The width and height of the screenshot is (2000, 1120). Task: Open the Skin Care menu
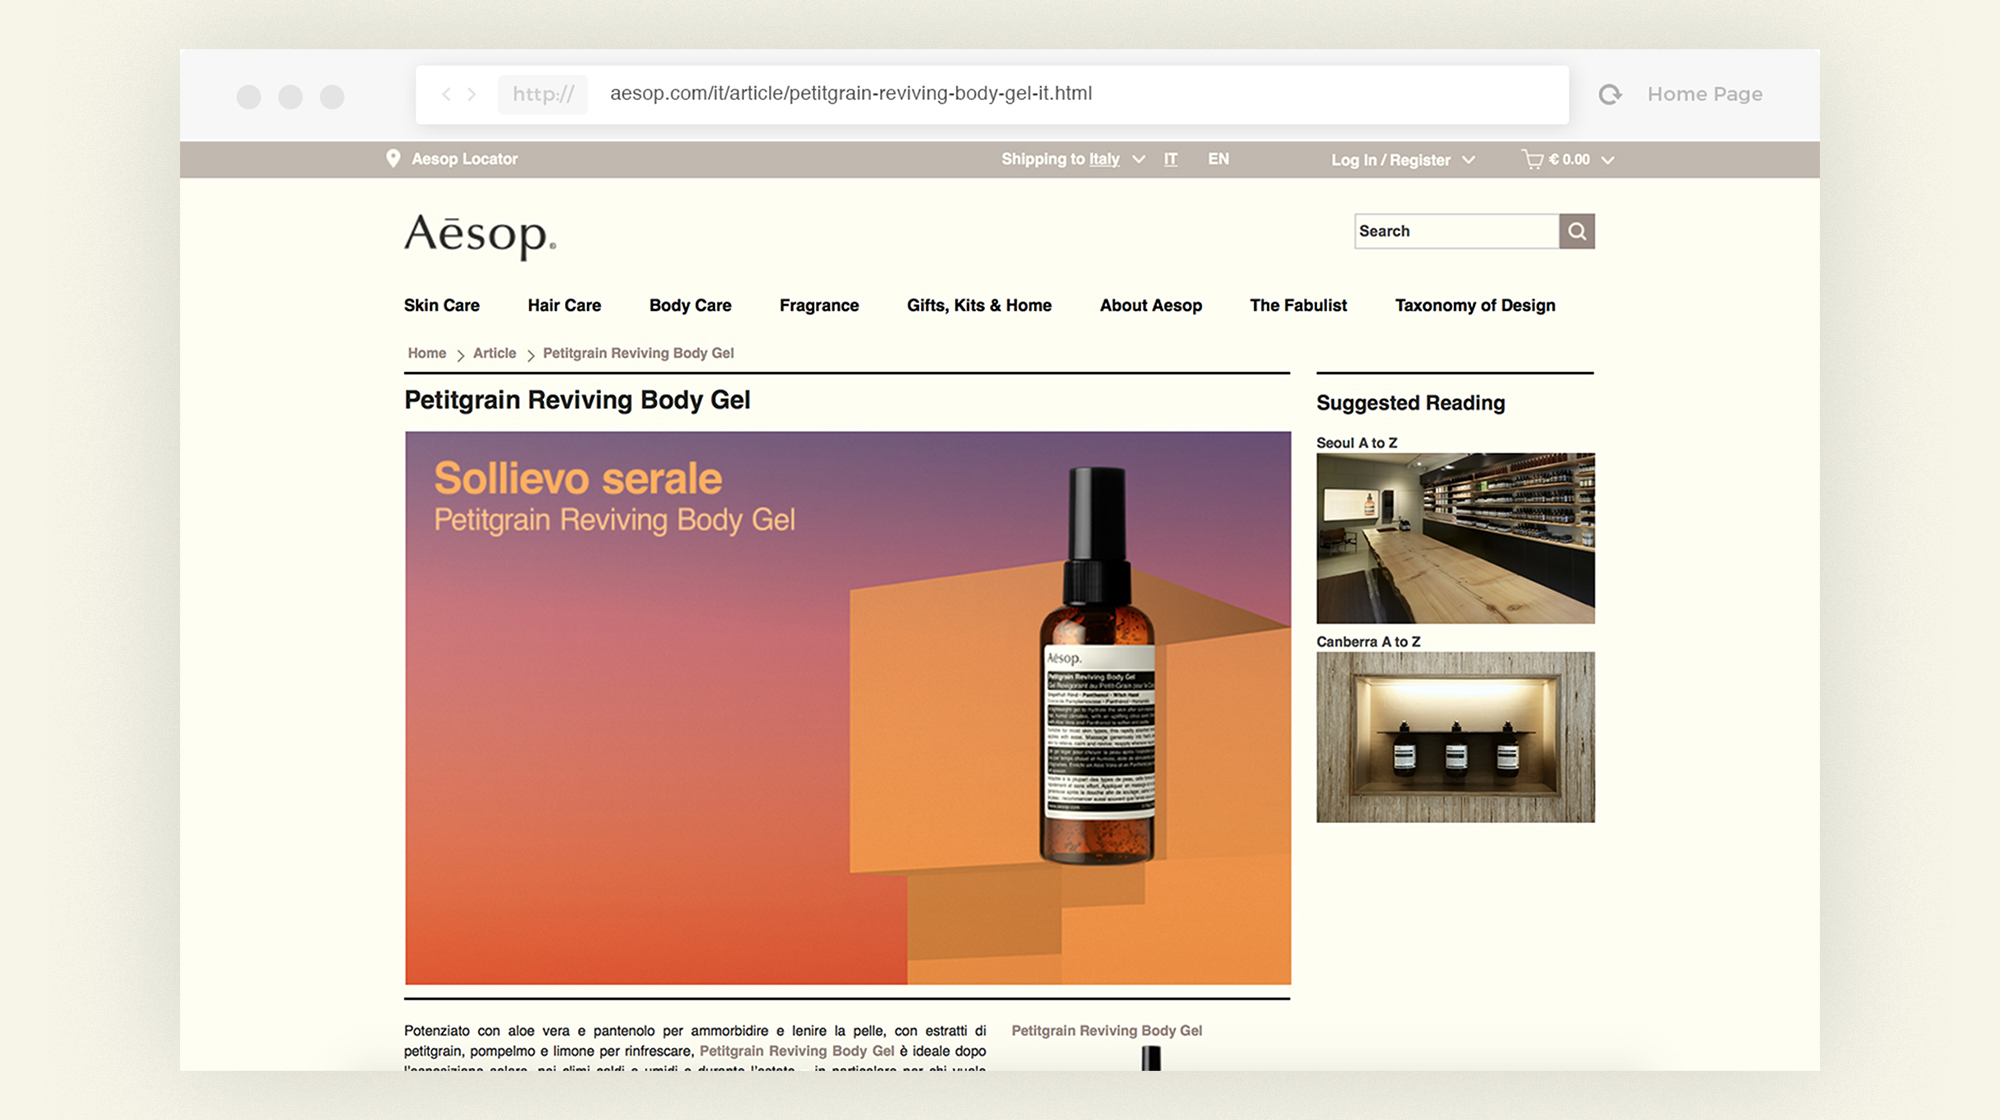[442, 305]
